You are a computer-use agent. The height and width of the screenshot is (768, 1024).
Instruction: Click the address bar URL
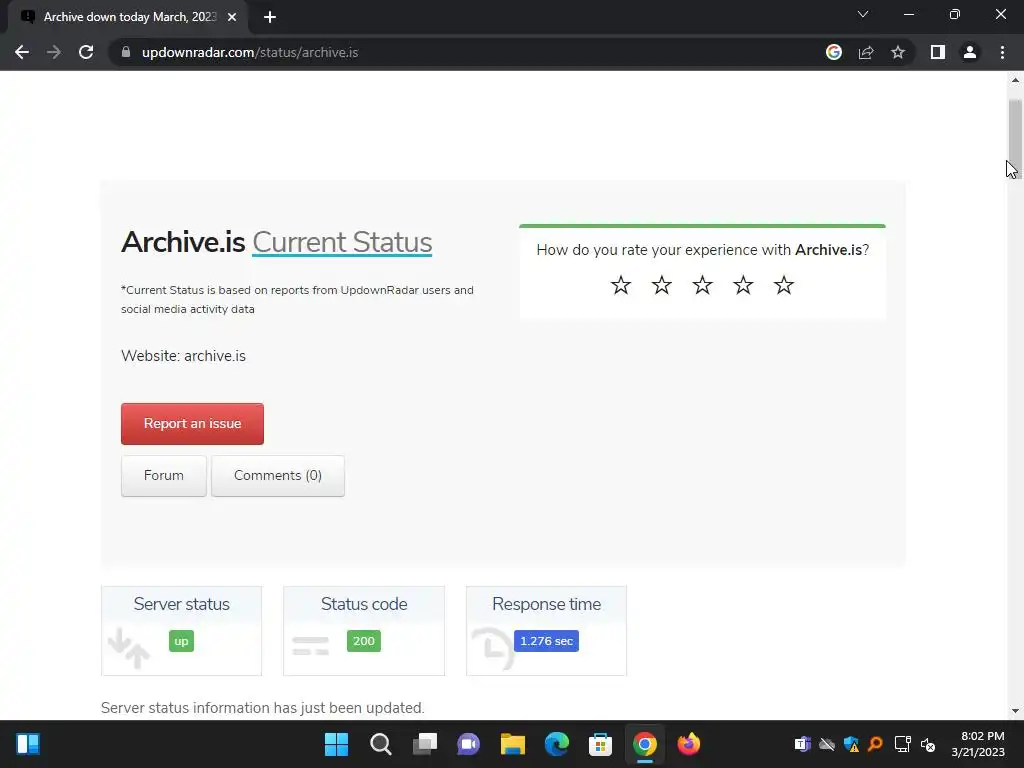click(x=250, y=52)
